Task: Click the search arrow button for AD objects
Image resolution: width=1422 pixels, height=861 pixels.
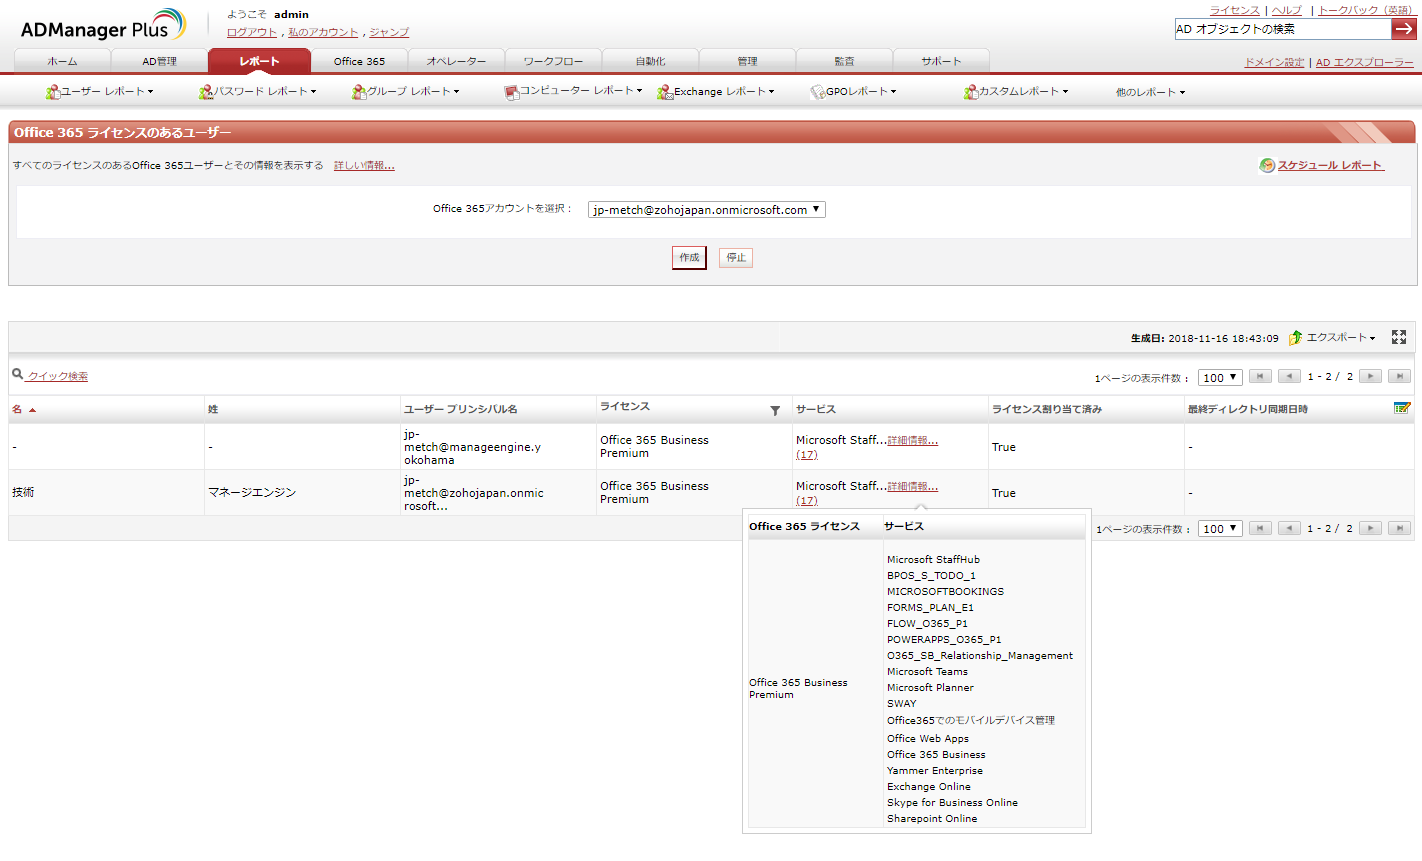Action: tap(1403, 29)
